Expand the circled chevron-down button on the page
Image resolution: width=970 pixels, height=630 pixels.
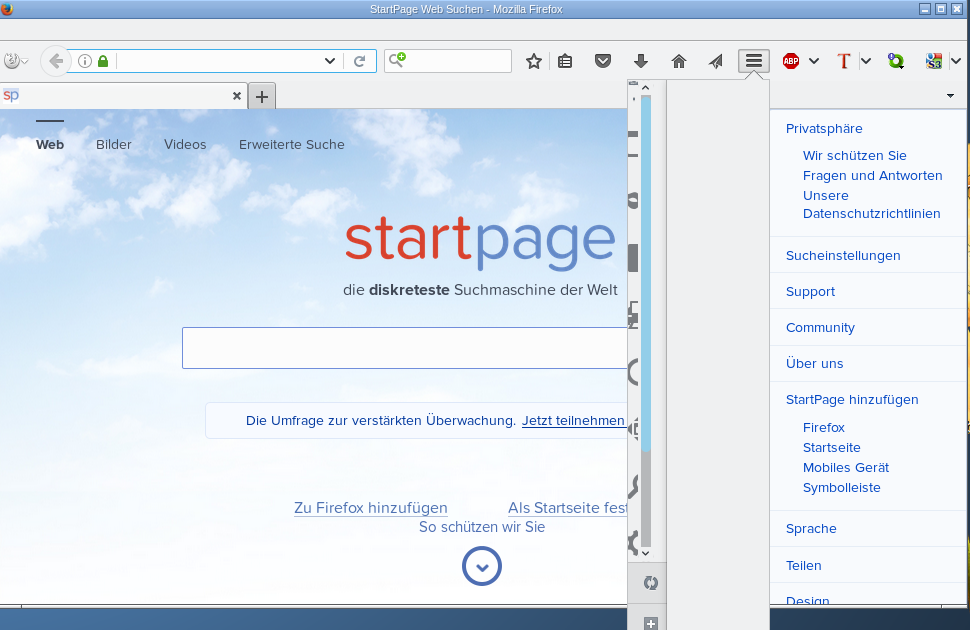[x=482, y=566]
